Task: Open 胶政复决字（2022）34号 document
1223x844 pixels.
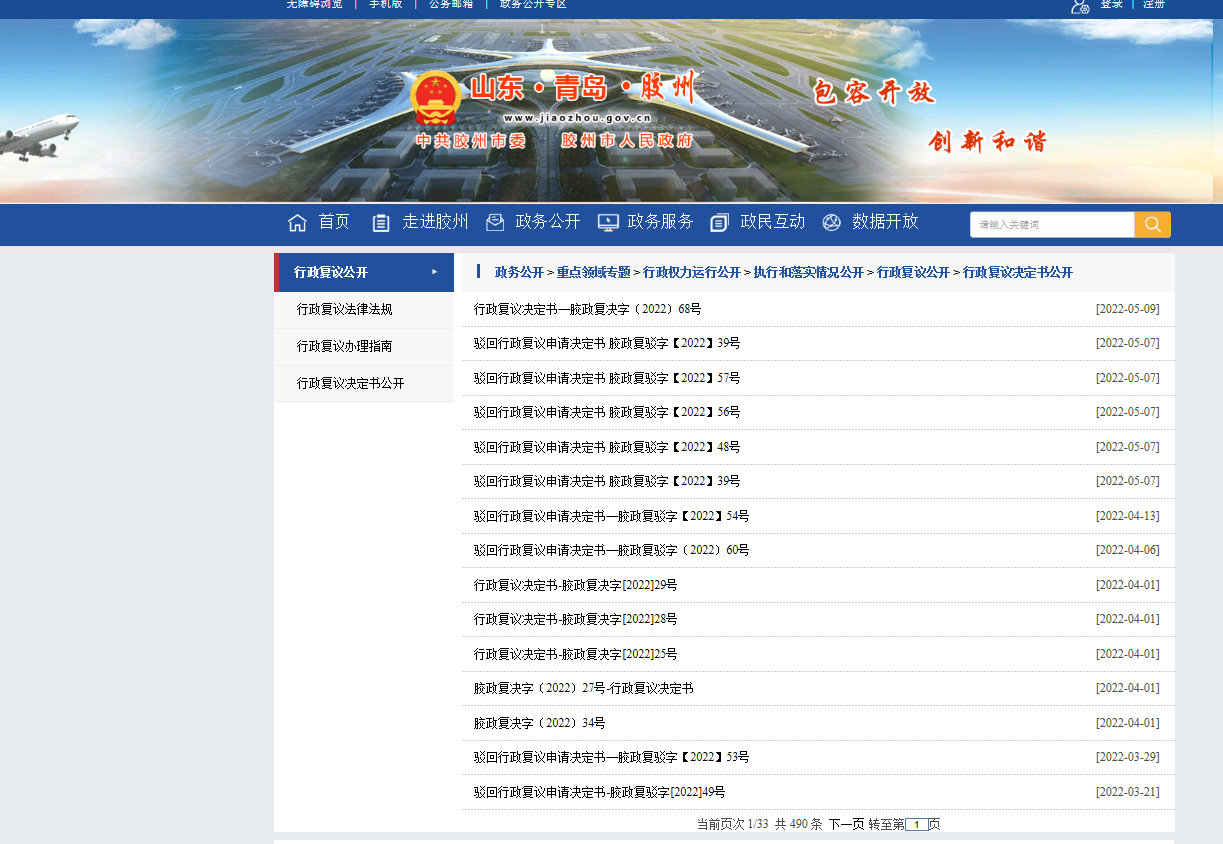Action: tap(539, 723)
